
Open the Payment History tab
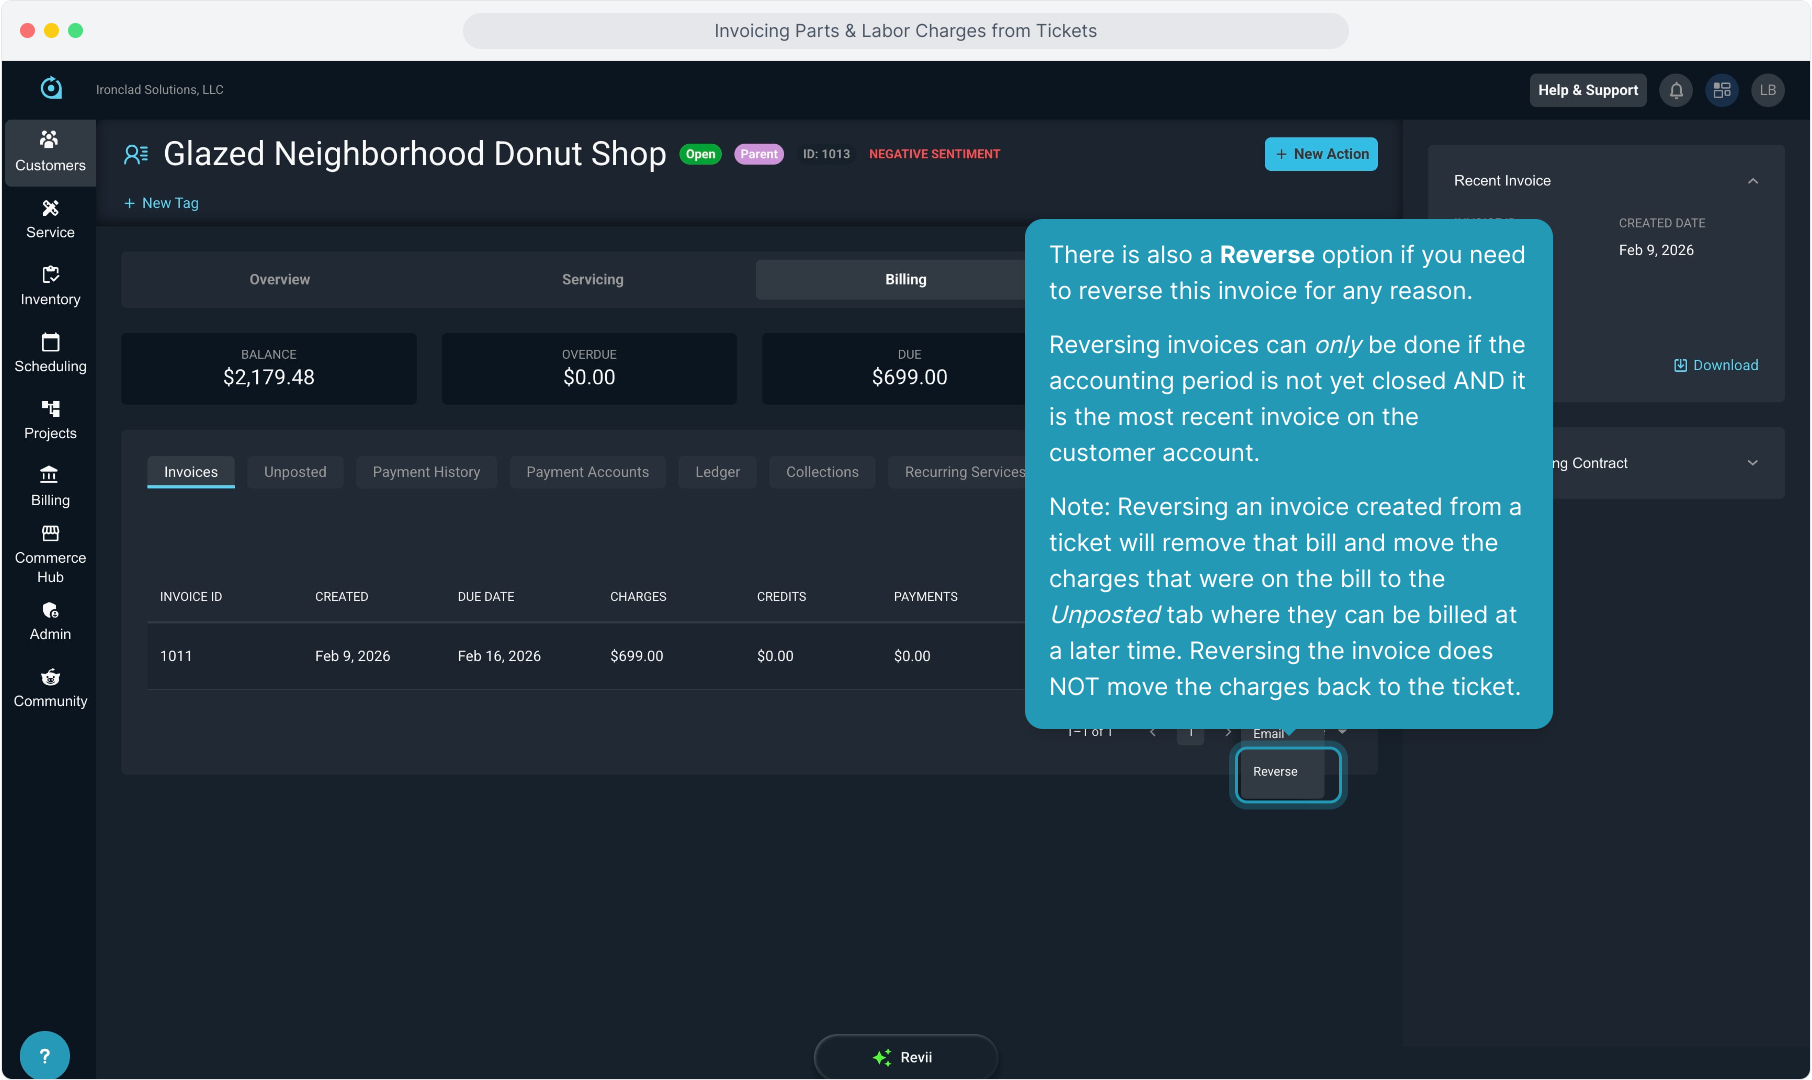click(426, 472)
